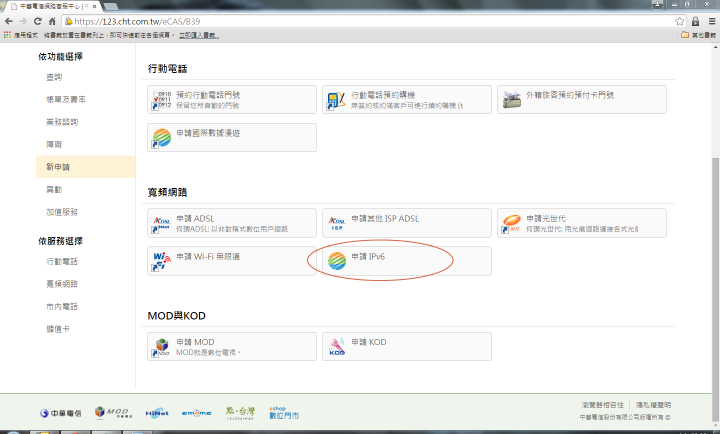Click the 申請 IPv6 striped globe icon

click(x=337, y=261)
